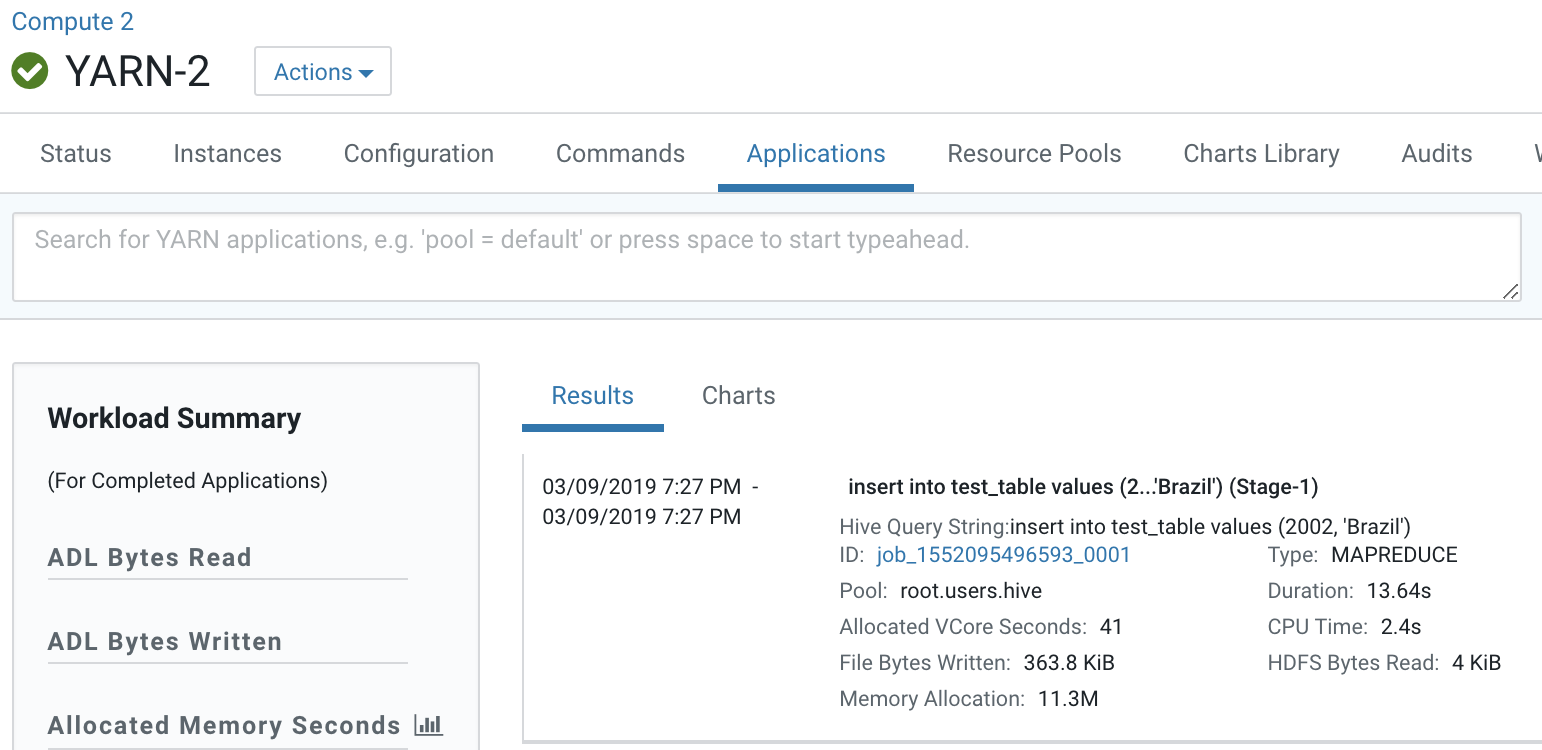The height and width of the screenshot is (750, 1542).
Task: Open the Allocated Memory Seconds chart icon
Action: [428, 725]
